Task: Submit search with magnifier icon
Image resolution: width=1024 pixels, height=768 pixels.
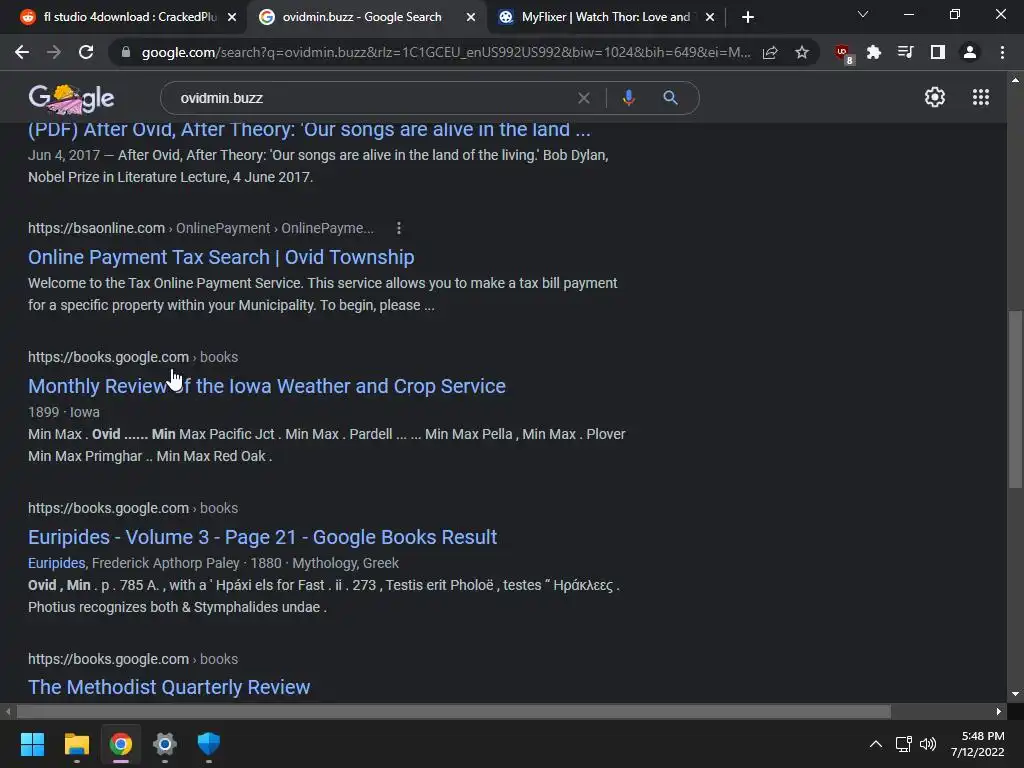Action: (x=670, y=98)
